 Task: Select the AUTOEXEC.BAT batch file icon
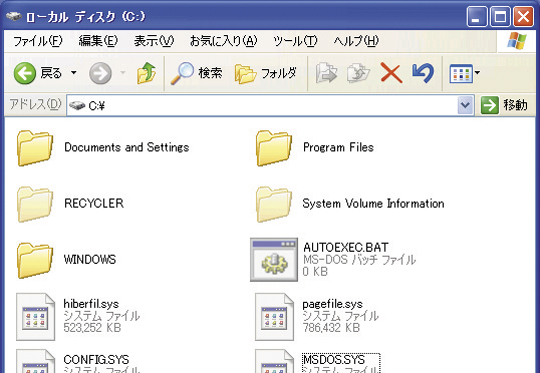274,260
